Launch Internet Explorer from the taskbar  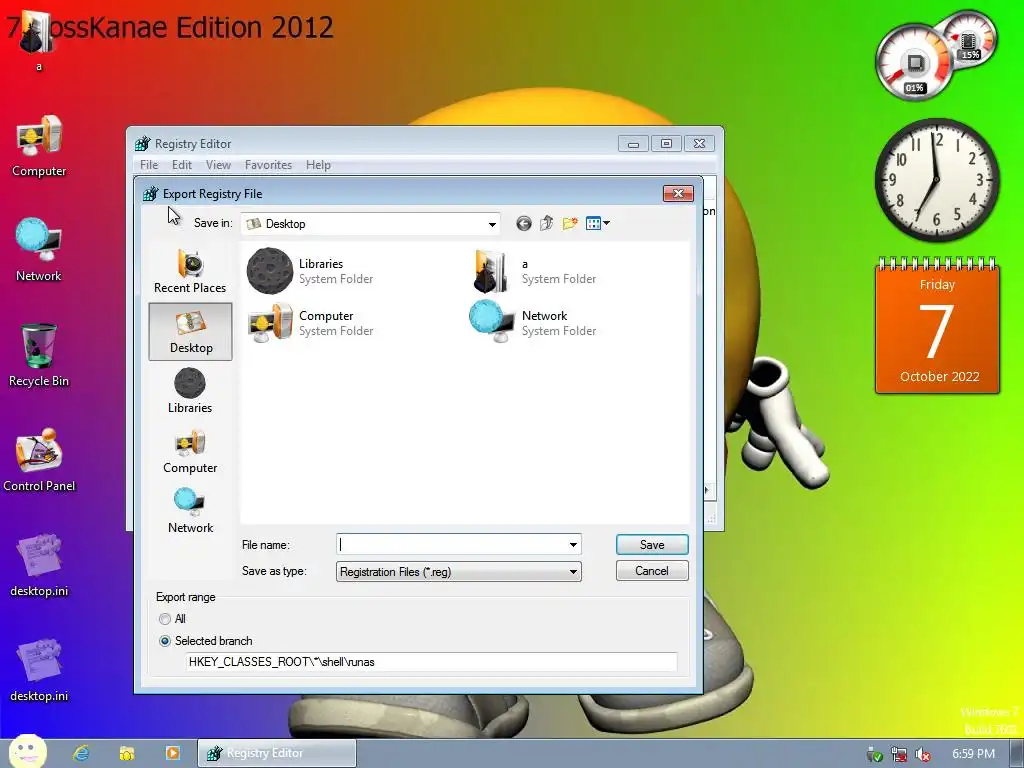[81, 753]
